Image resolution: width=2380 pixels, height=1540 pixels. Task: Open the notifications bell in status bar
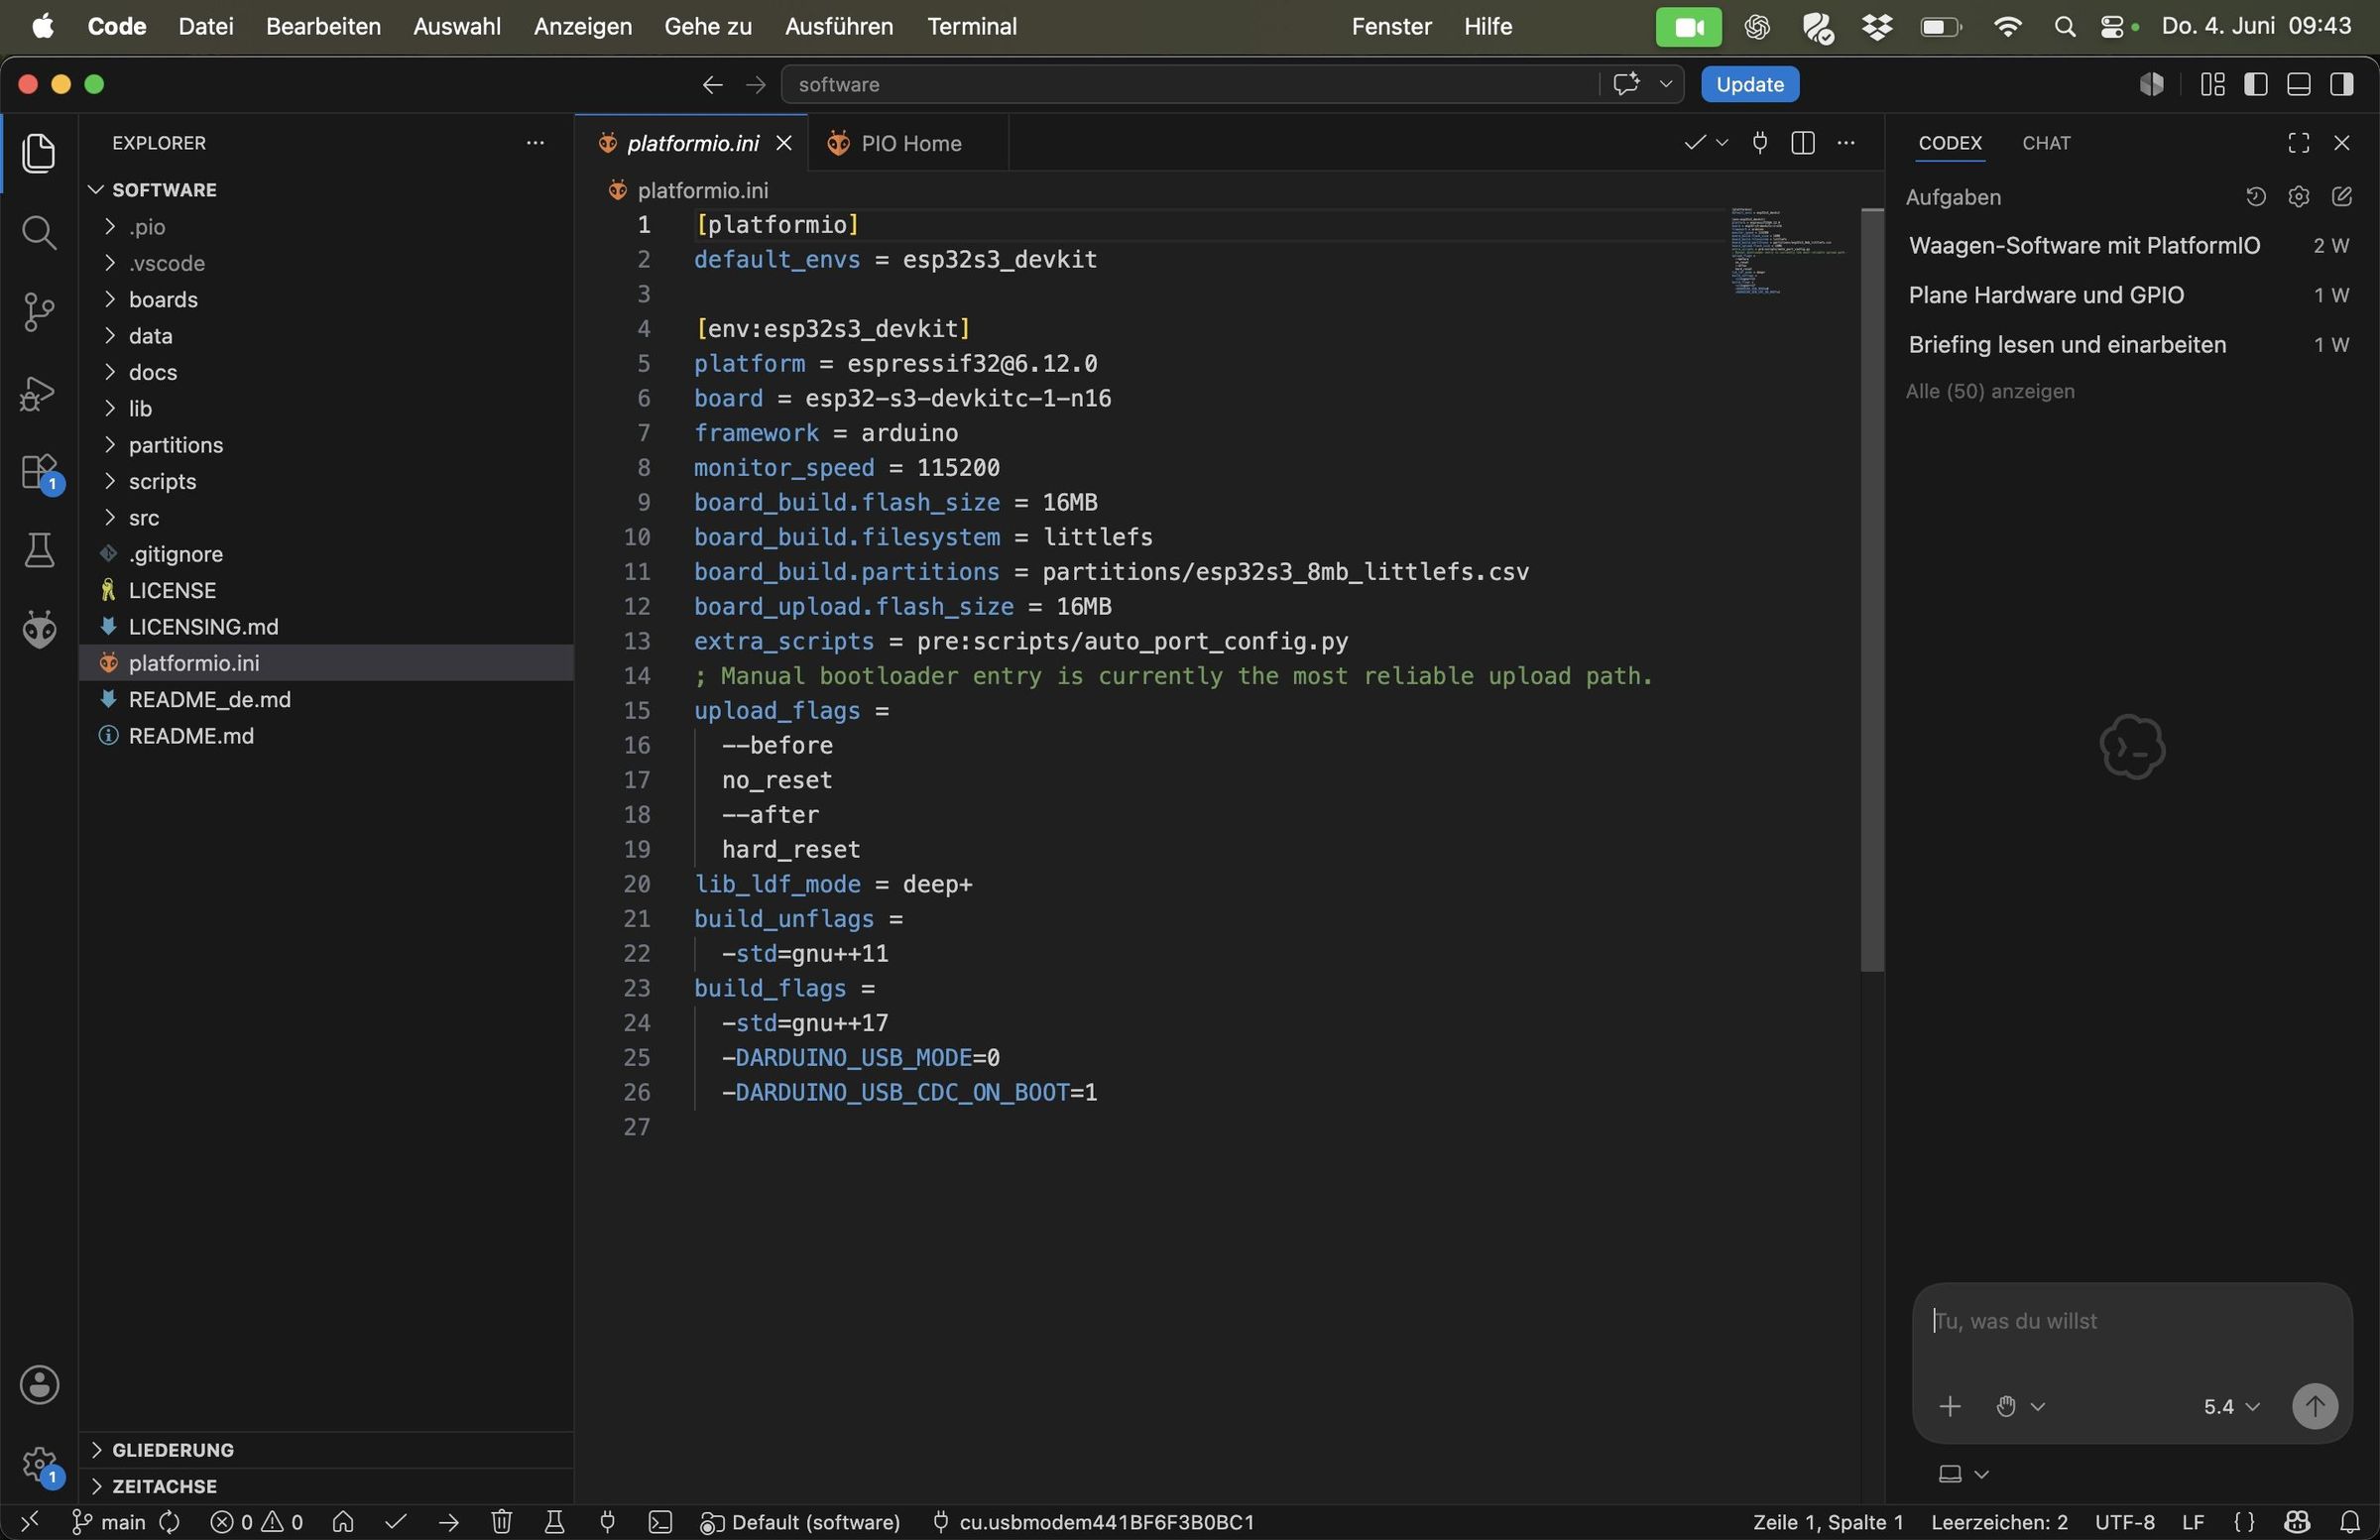2349,1522
